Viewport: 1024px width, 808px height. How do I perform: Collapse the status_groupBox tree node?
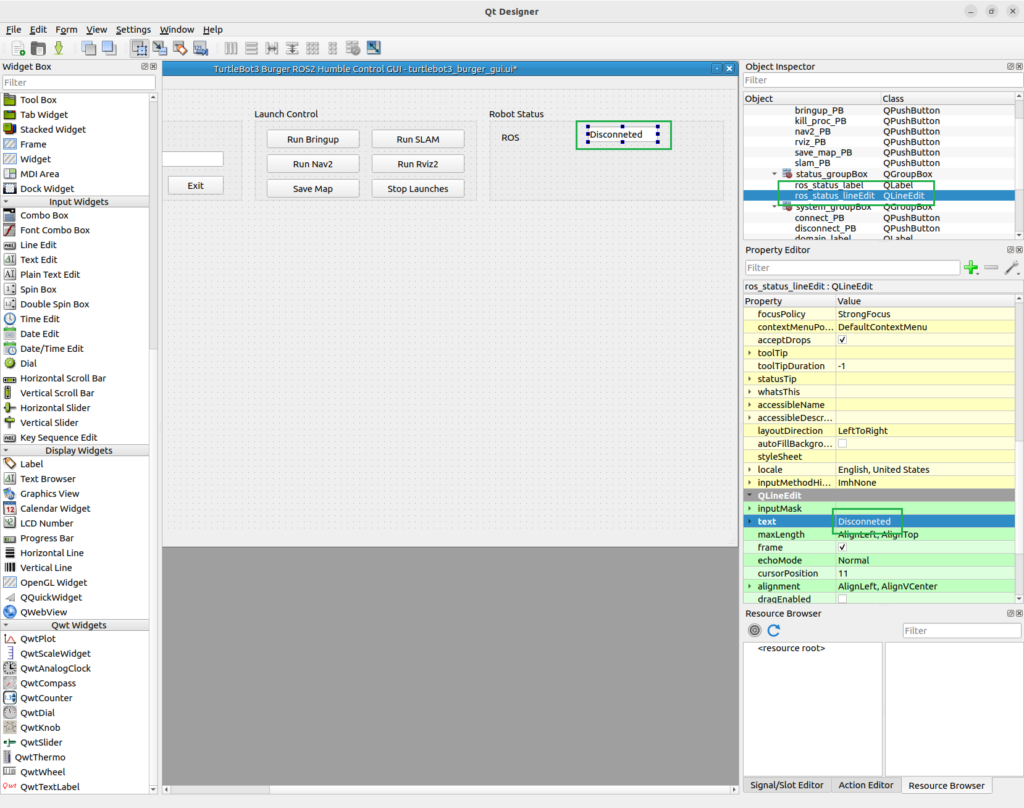775,174
